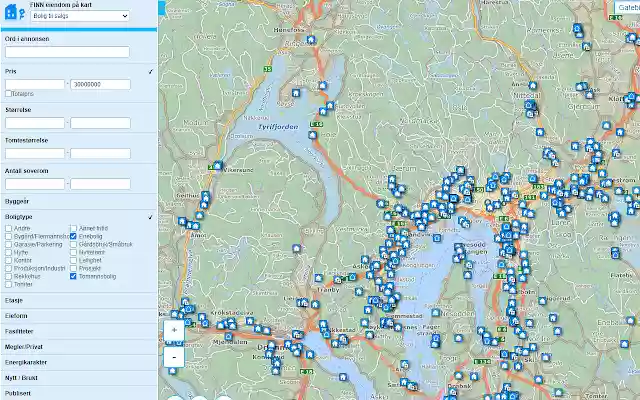Viewport: 640px width, 400px height.
Task: Click the house marker above Tranby
Action: pos(319,278)
